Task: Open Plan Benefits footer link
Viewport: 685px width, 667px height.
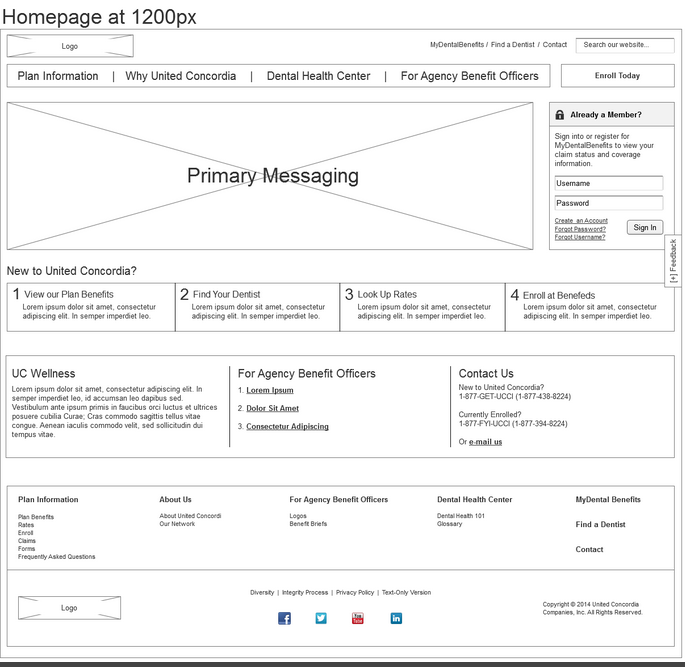Action: coord(36,517)
